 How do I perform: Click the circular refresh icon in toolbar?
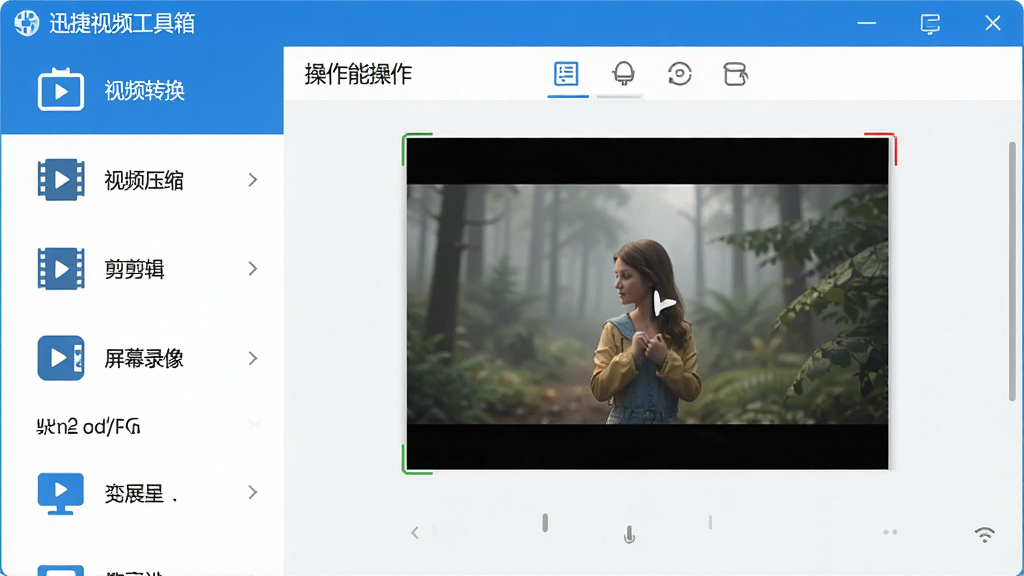[680, 74]
